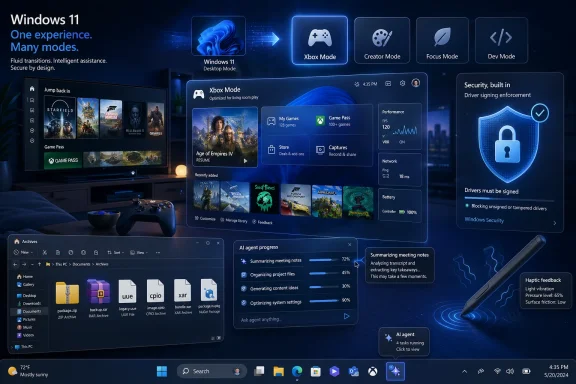The height and width of the screenshot is (384, 576).
Task: Switch to Xbox Mode tile
Action: [320, 40]
